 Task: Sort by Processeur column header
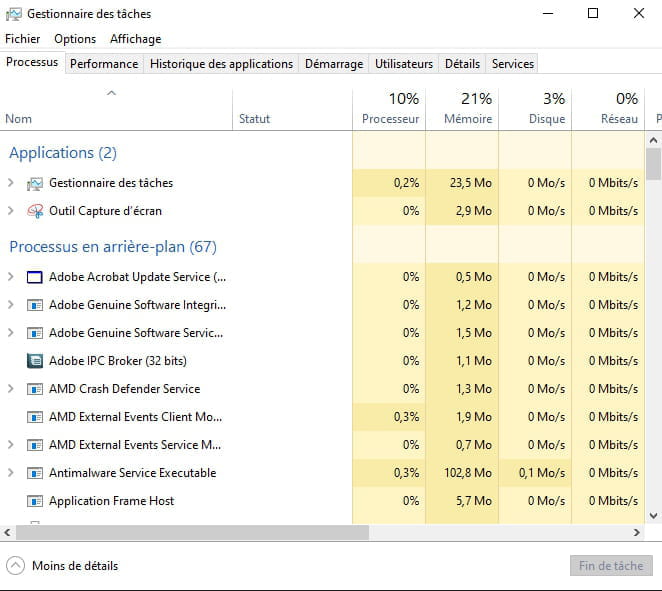pyautogui.click(x=389, y=109)
